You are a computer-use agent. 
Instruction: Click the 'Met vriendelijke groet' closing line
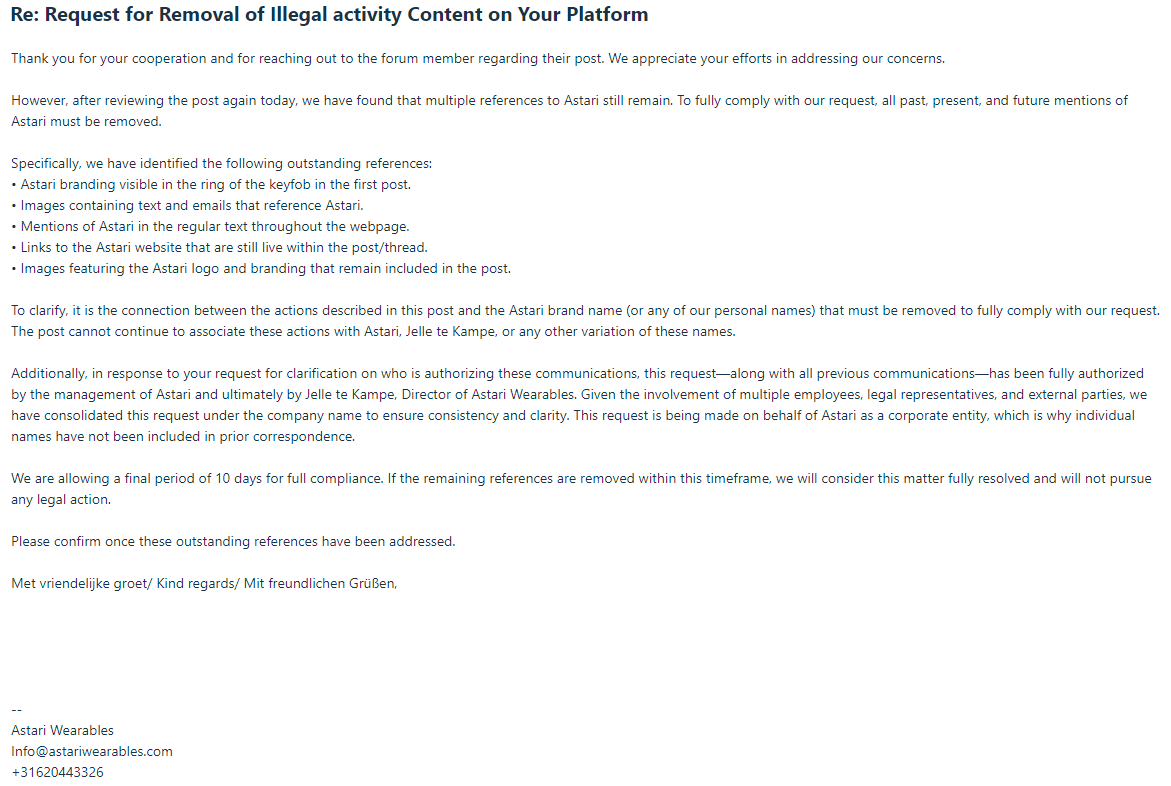[x=204, y=584]
